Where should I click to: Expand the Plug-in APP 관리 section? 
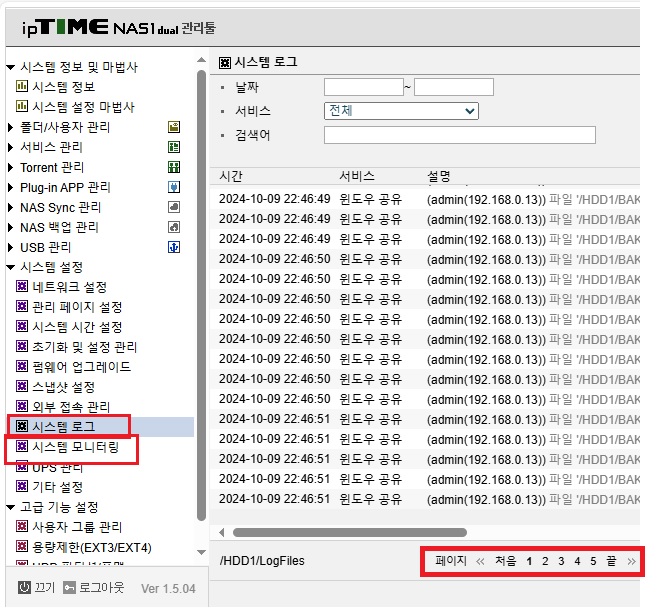pyautogui.click(x=11, y=187)
